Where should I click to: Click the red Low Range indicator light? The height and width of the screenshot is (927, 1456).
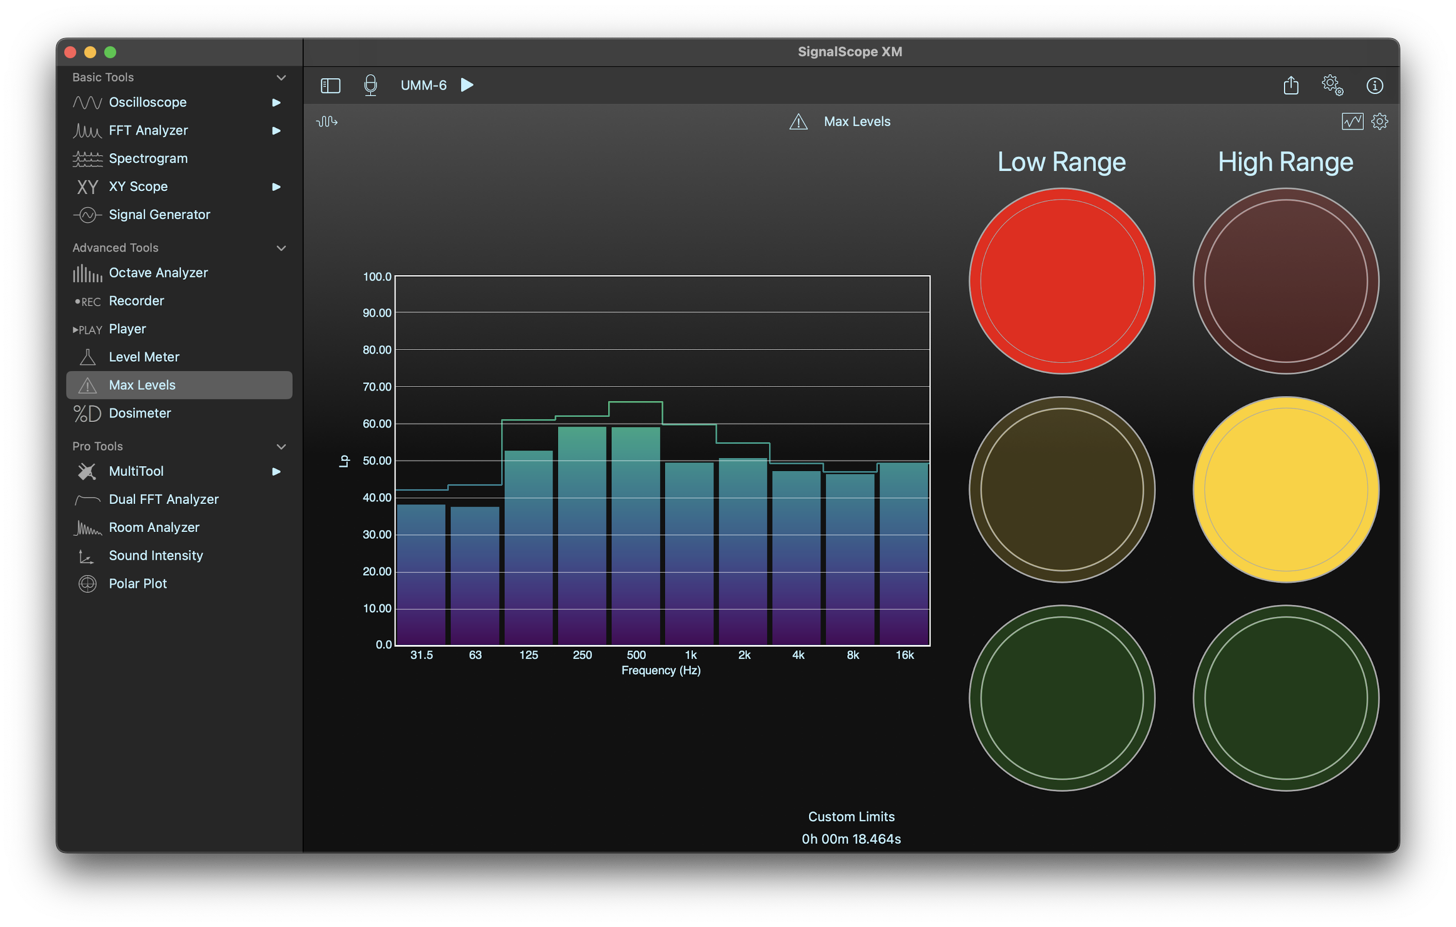[1062, 281]
